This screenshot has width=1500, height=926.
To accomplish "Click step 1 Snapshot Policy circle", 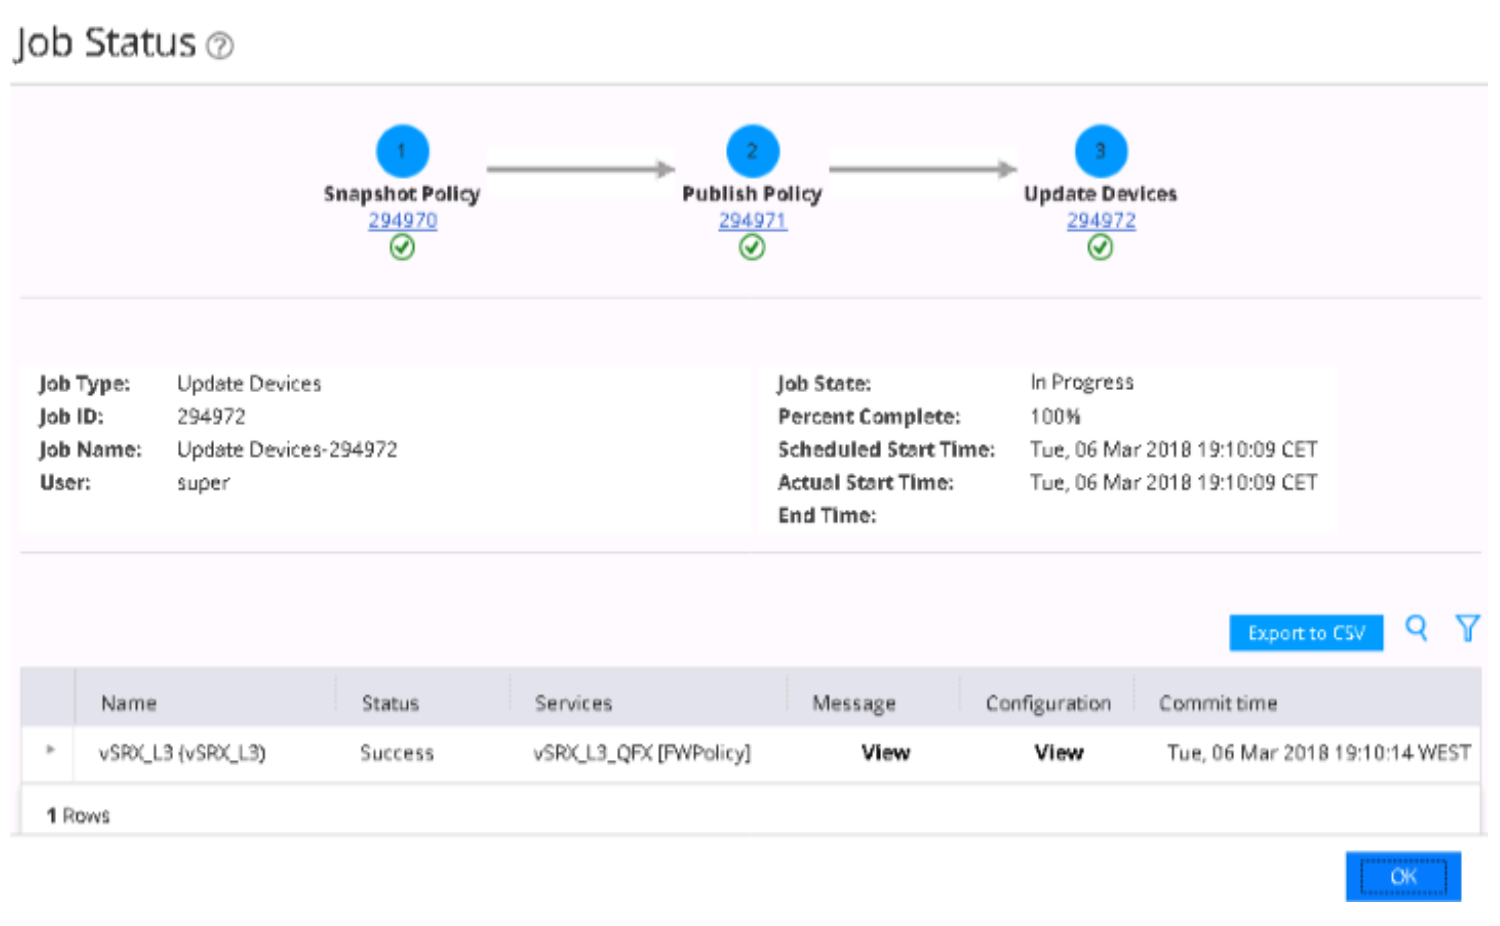I will click(402, 151).
